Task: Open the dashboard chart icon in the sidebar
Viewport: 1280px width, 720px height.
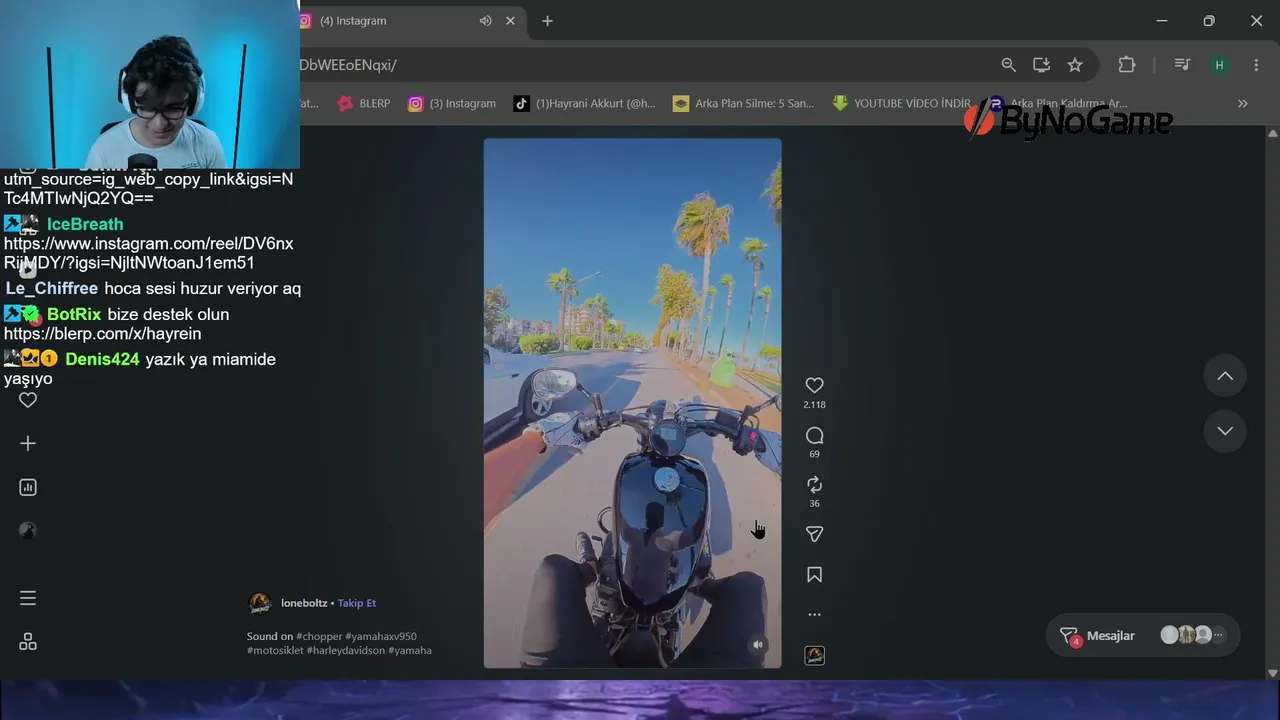Action: [x=28, y=487]
